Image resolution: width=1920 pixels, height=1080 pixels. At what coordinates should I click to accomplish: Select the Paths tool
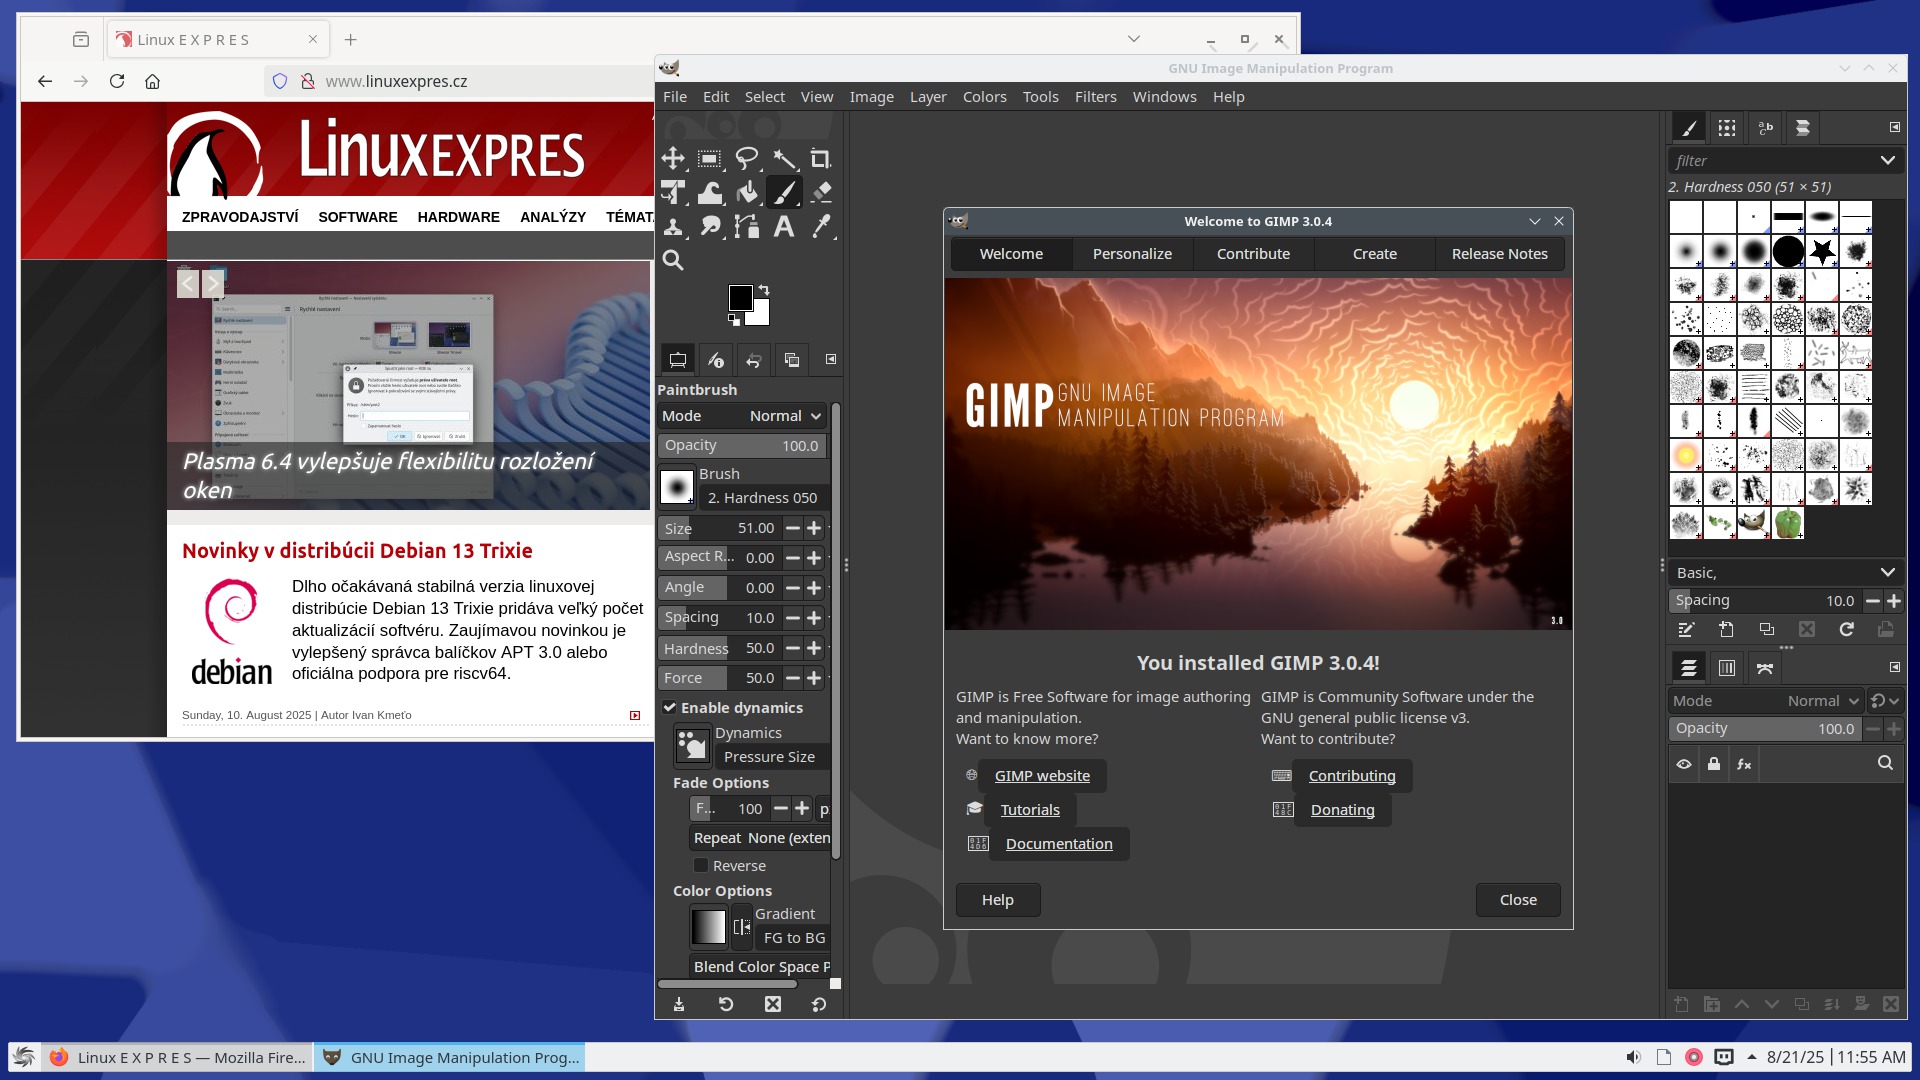[x=747, y=227]
